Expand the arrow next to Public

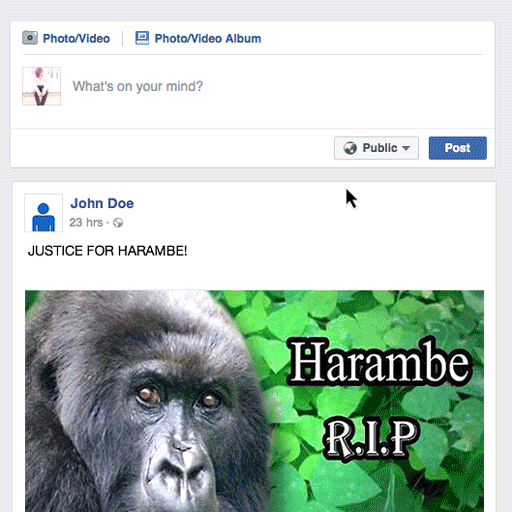406,148
